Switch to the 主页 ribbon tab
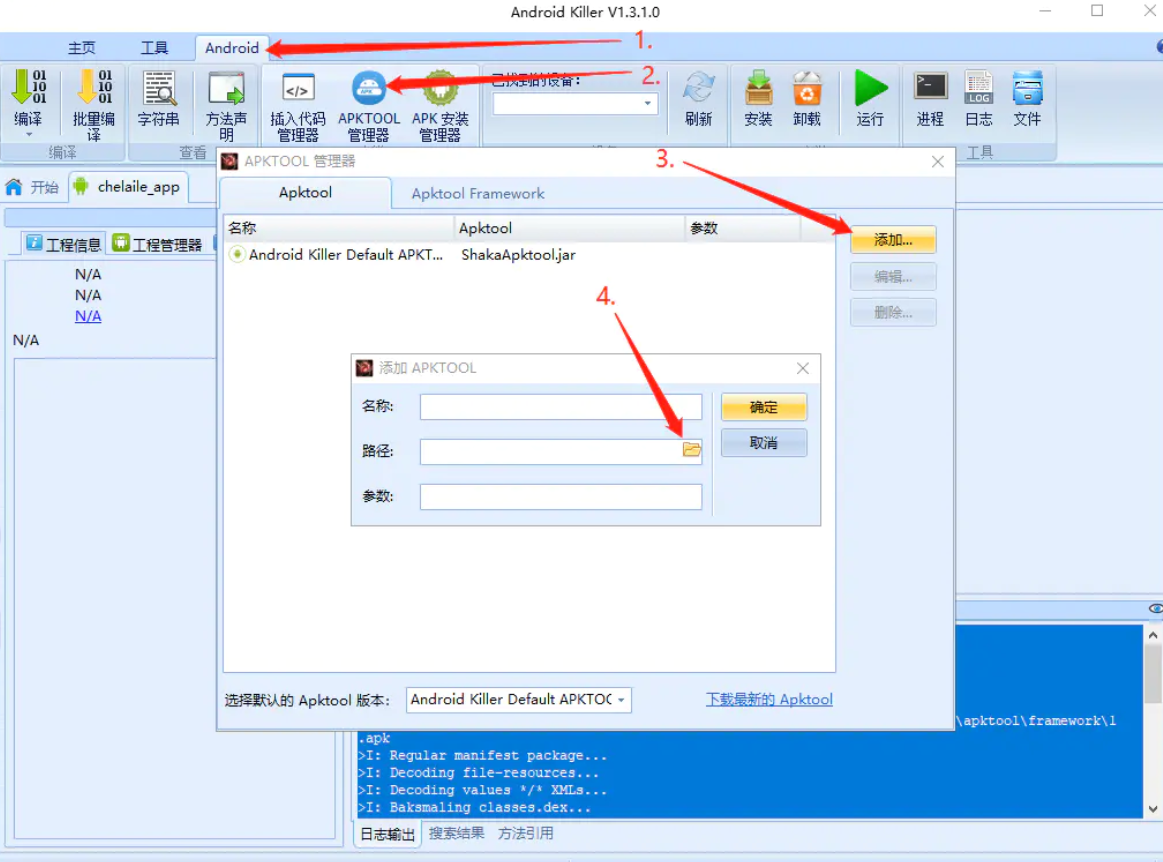This screenshot has height=862, width=1163. tap(82, 47)
